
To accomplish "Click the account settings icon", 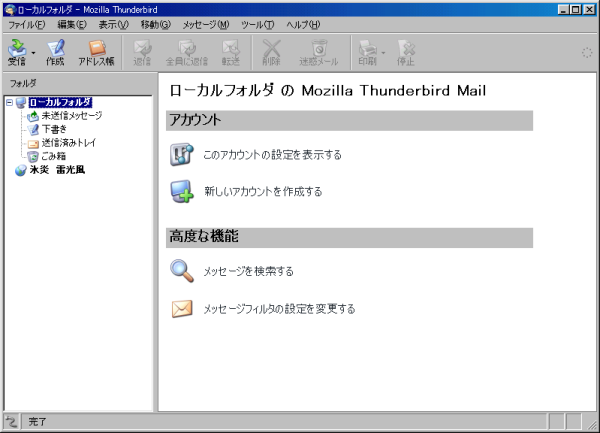I will (x=181, y=154).
